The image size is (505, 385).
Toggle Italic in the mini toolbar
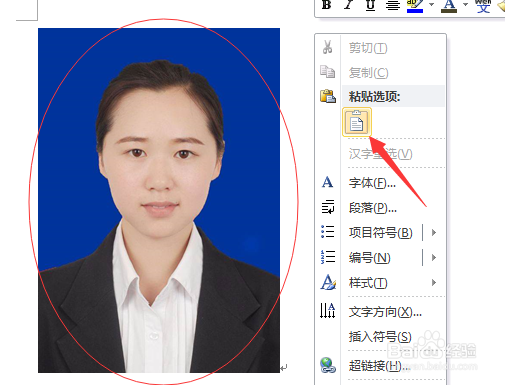349,5
